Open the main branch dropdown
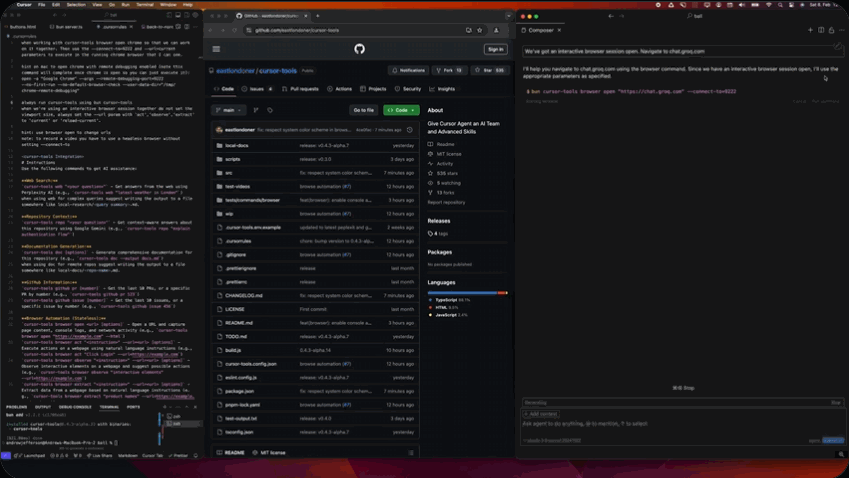This screenshot has height=478, width=849. click(x=228, y=110)
